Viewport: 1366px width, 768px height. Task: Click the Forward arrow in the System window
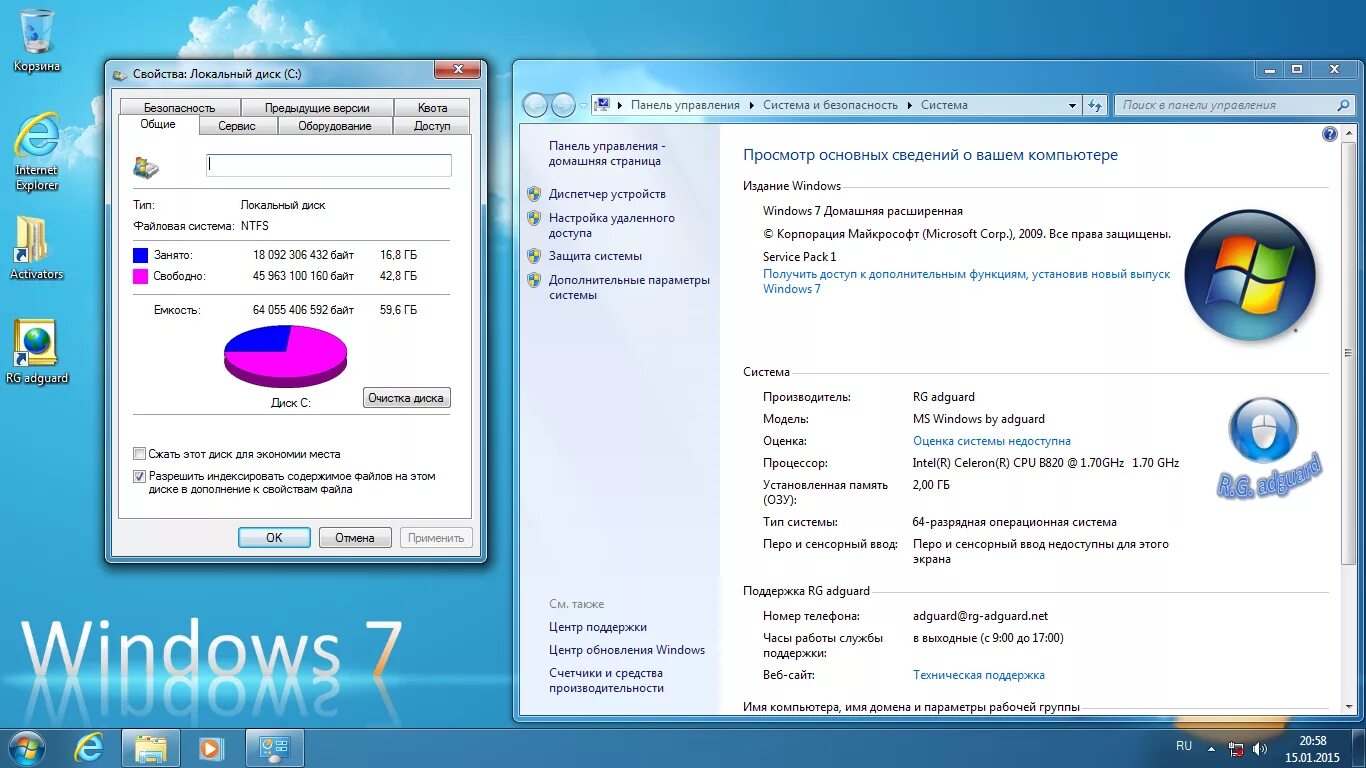point(564,105)
